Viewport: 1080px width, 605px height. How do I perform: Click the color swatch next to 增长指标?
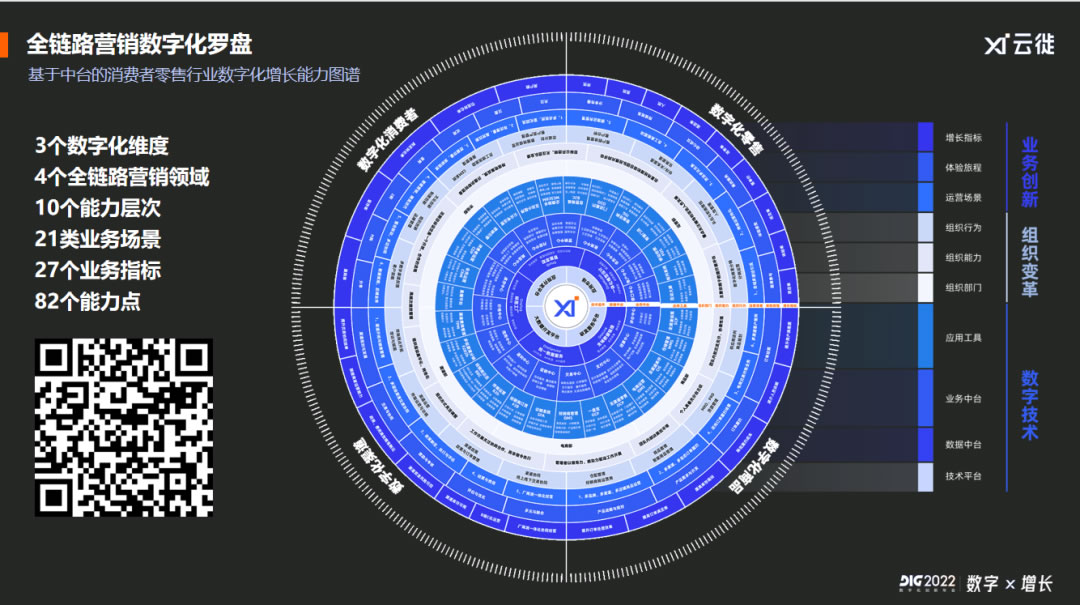point(925,137)
